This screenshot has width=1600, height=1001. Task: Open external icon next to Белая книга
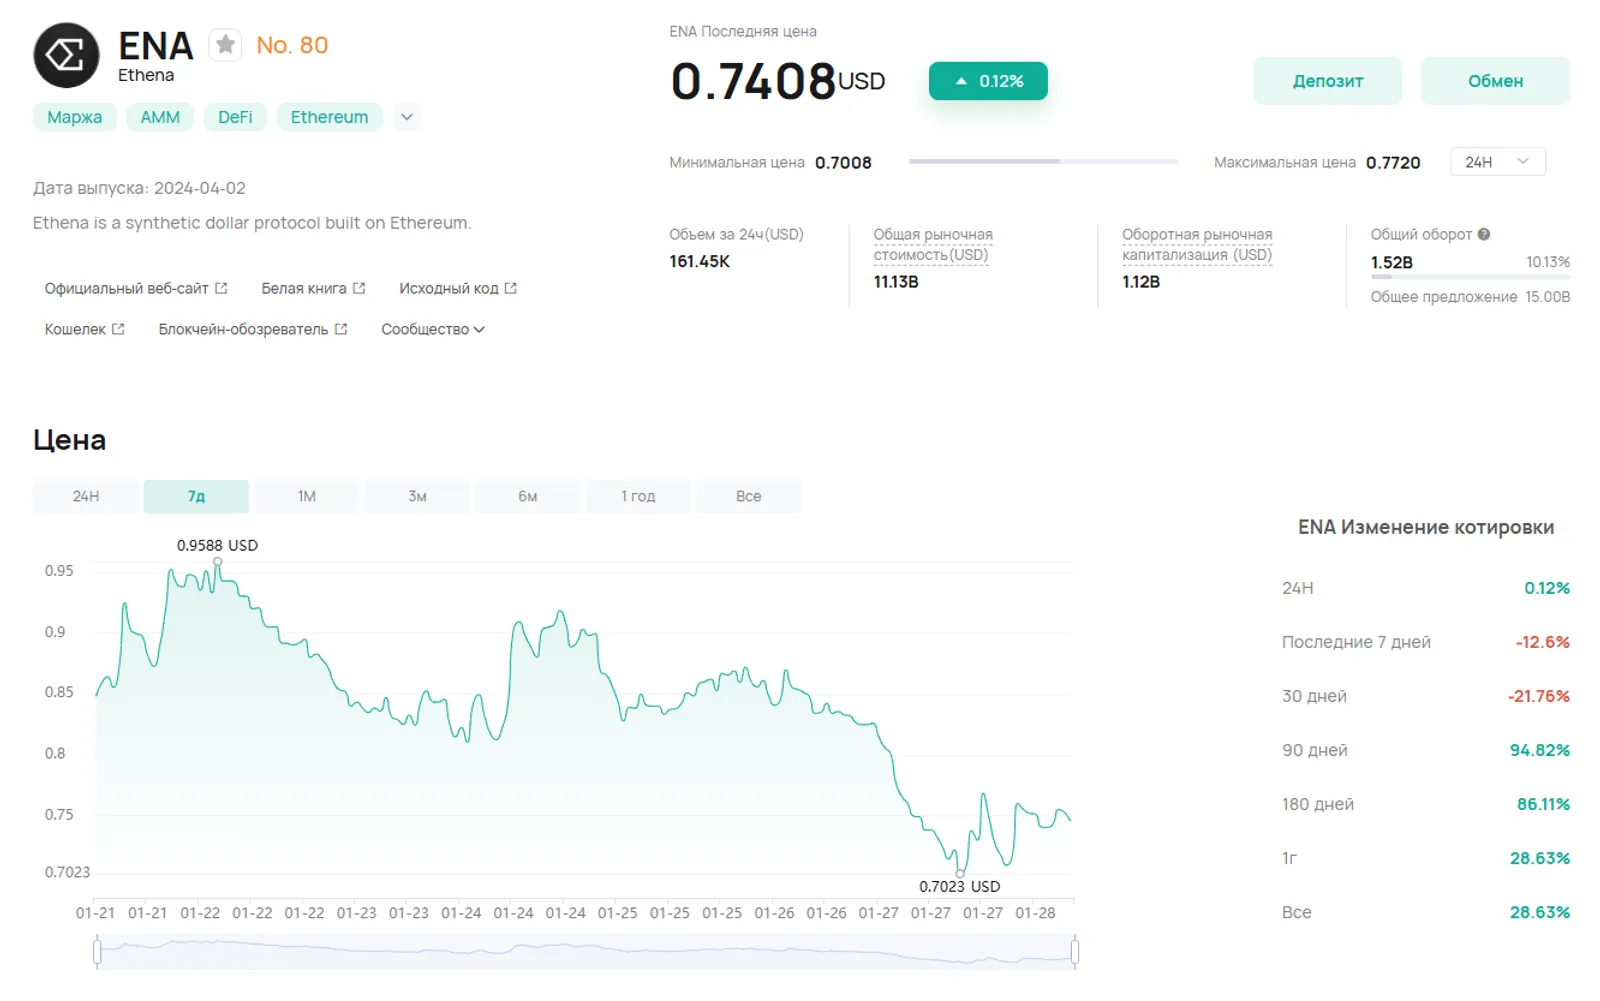pyautogui.click(x=359, y=288)
